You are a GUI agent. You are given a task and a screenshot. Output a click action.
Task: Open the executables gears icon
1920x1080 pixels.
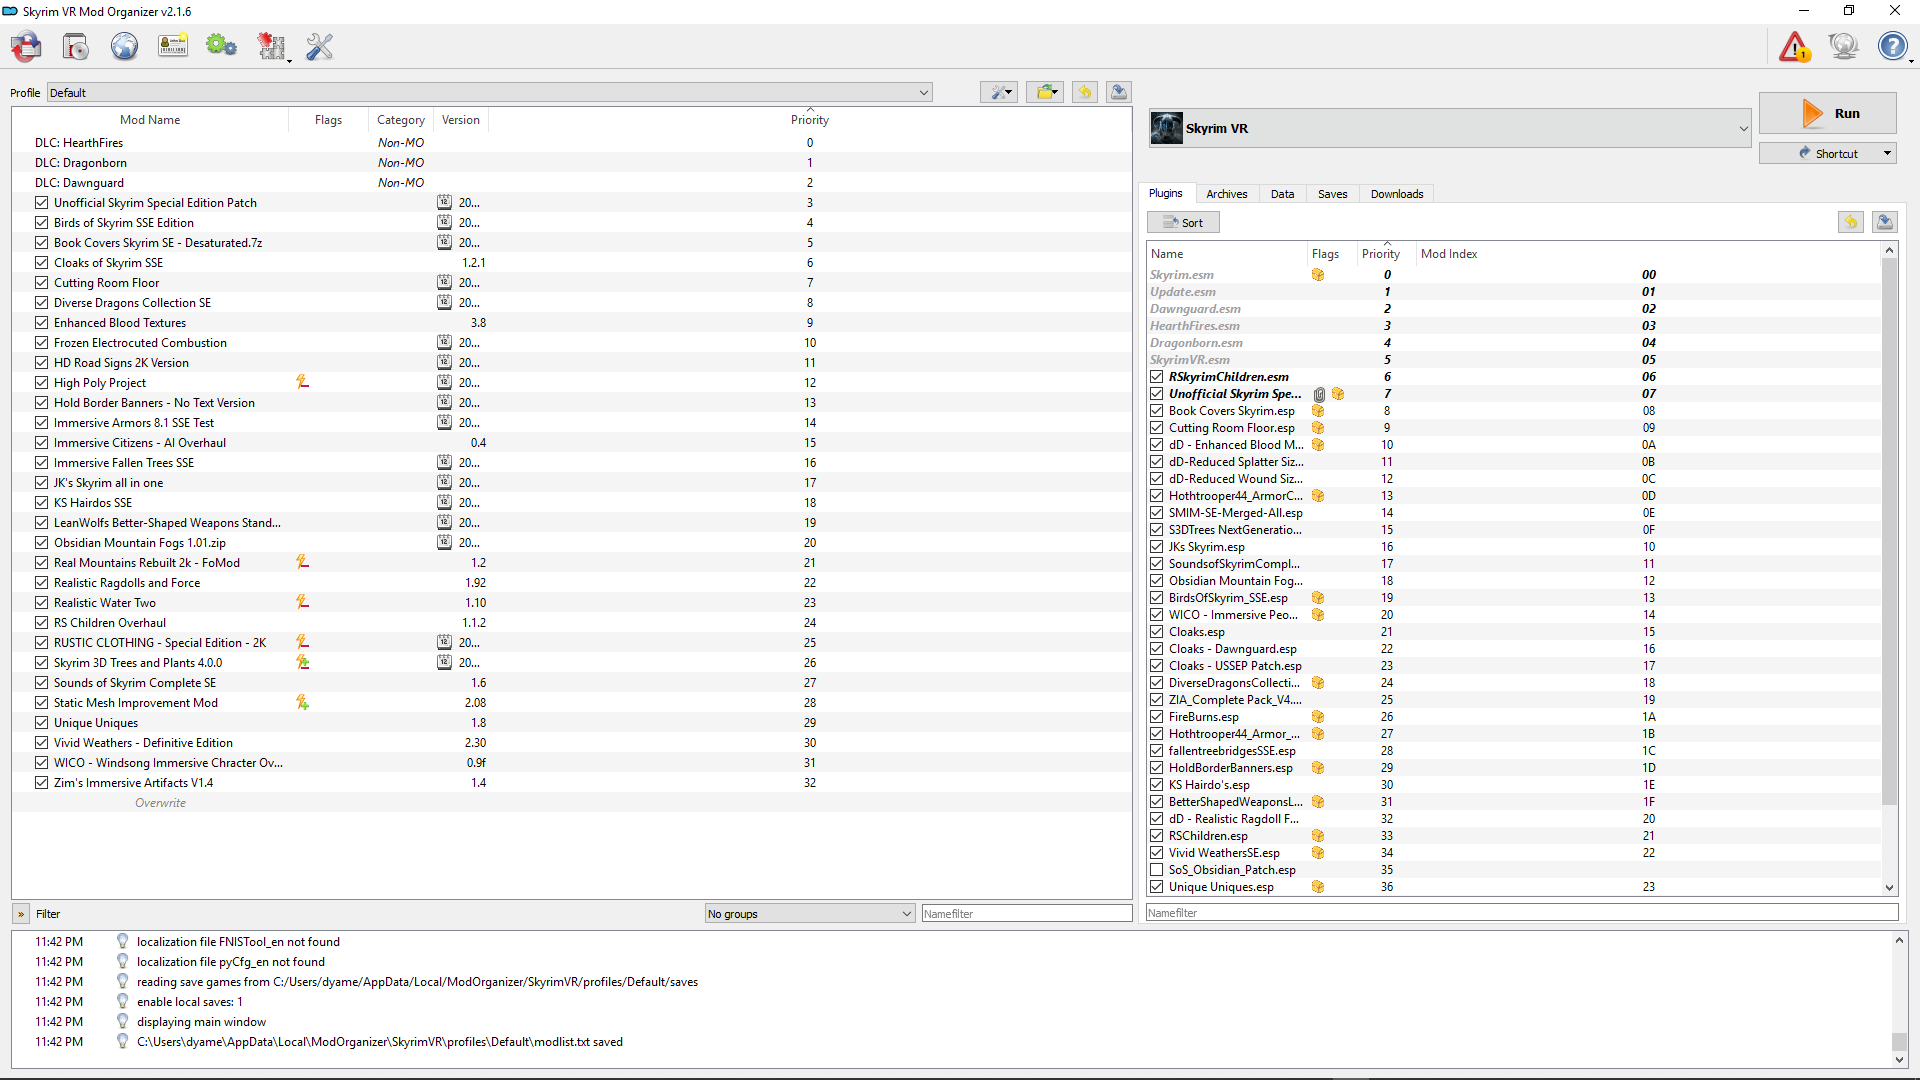(x=221, y=46)
